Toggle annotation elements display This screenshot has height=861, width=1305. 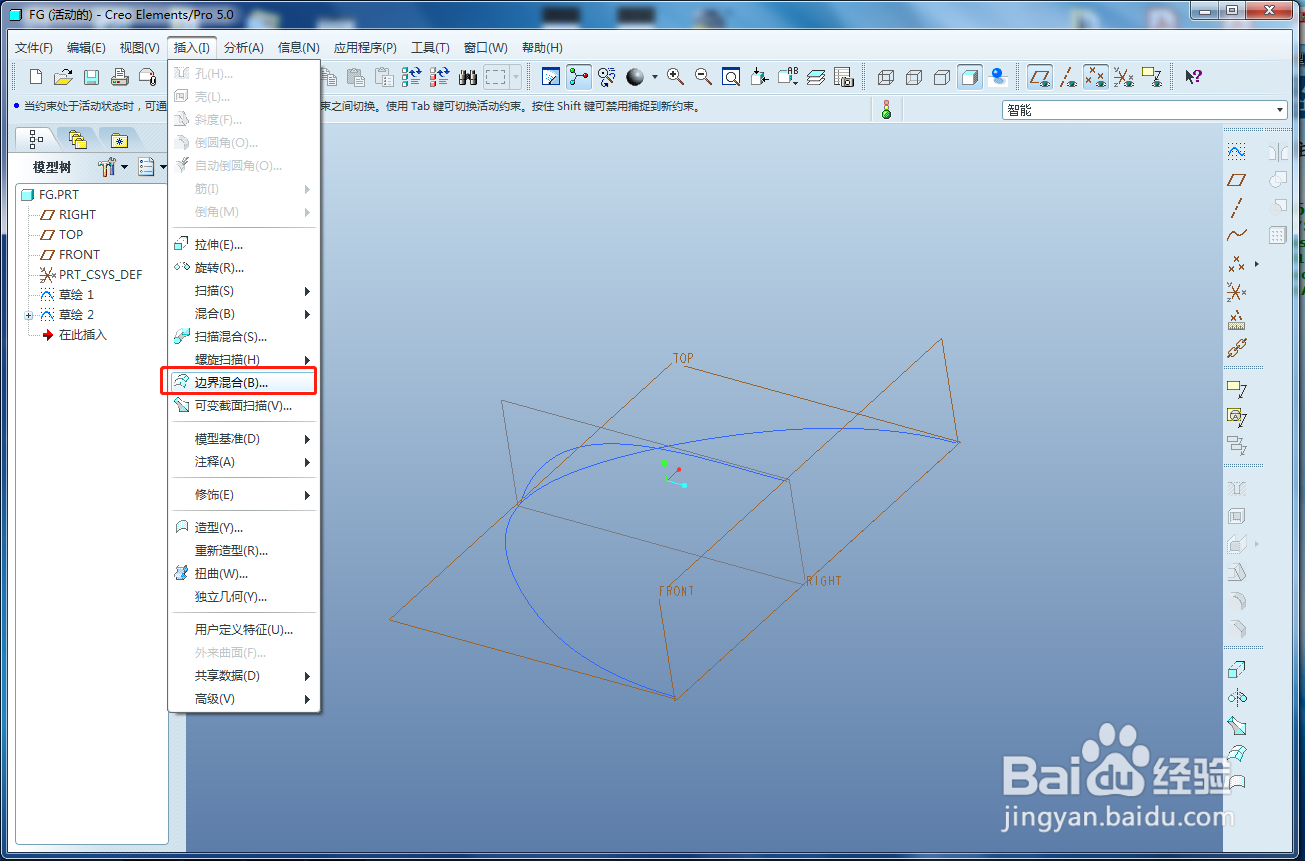1152,77
